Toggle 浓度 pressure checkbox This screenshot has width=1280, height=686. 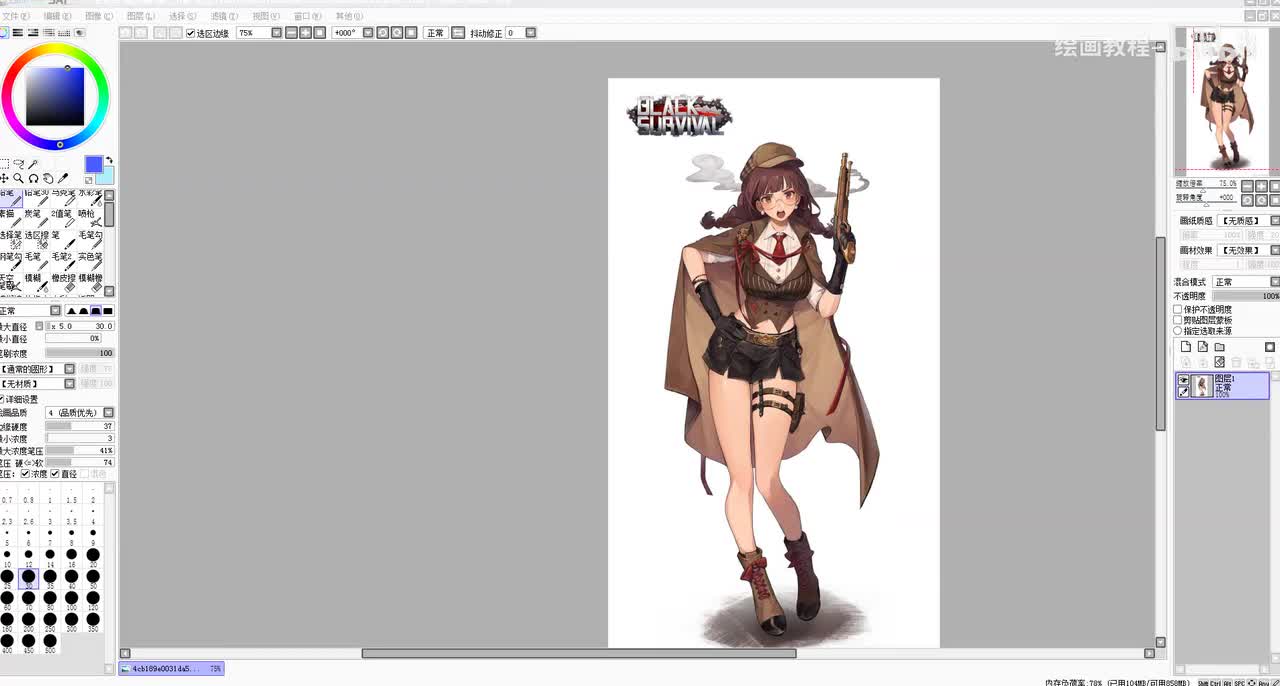coord(25,474)
